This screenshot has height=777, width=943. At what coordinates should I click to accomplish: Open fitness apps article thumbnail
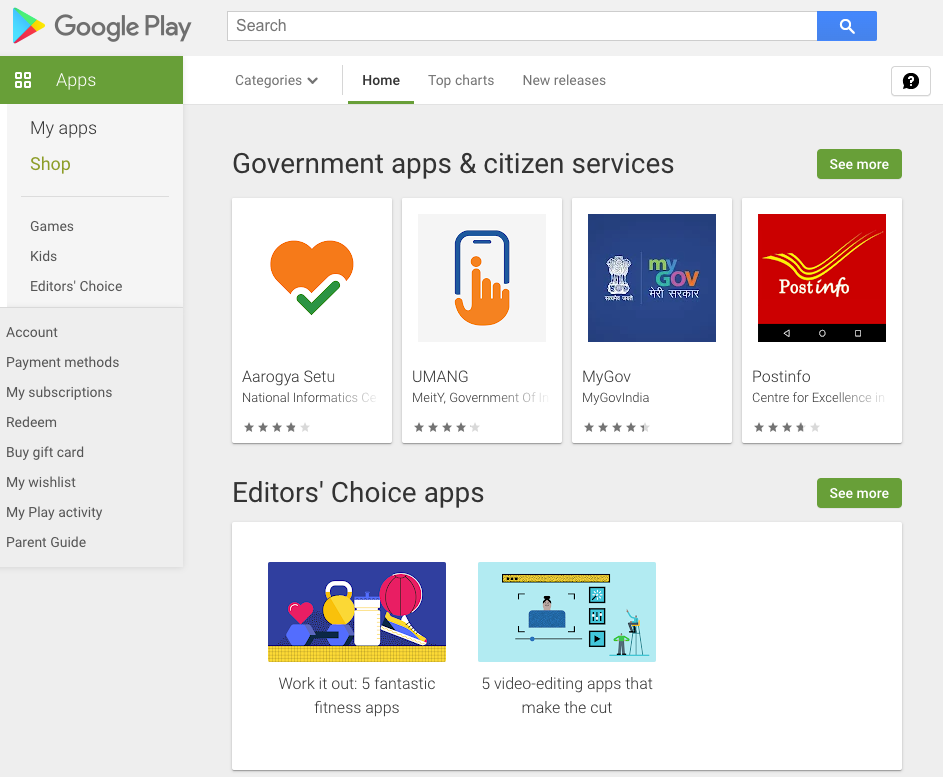click(x=357, y=612)
